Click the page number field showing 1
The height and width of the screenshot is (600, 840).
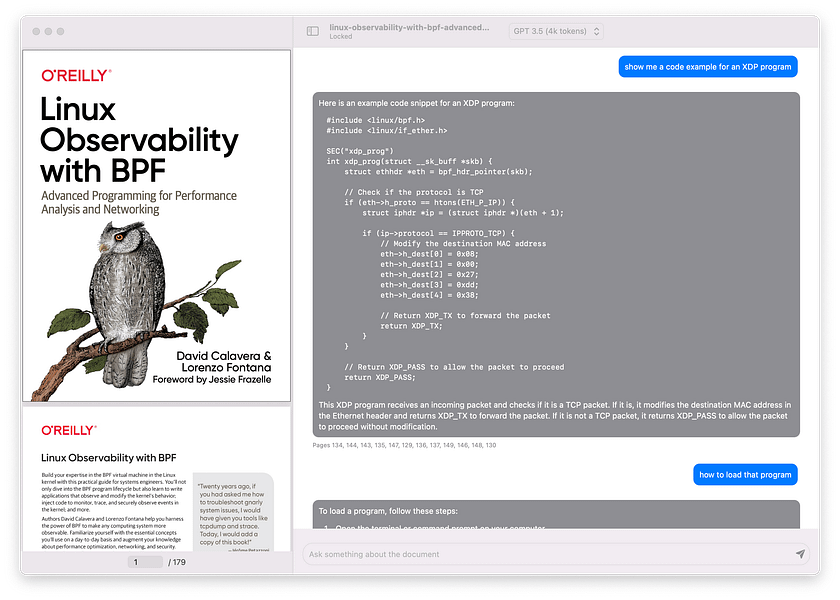point(145,562)
